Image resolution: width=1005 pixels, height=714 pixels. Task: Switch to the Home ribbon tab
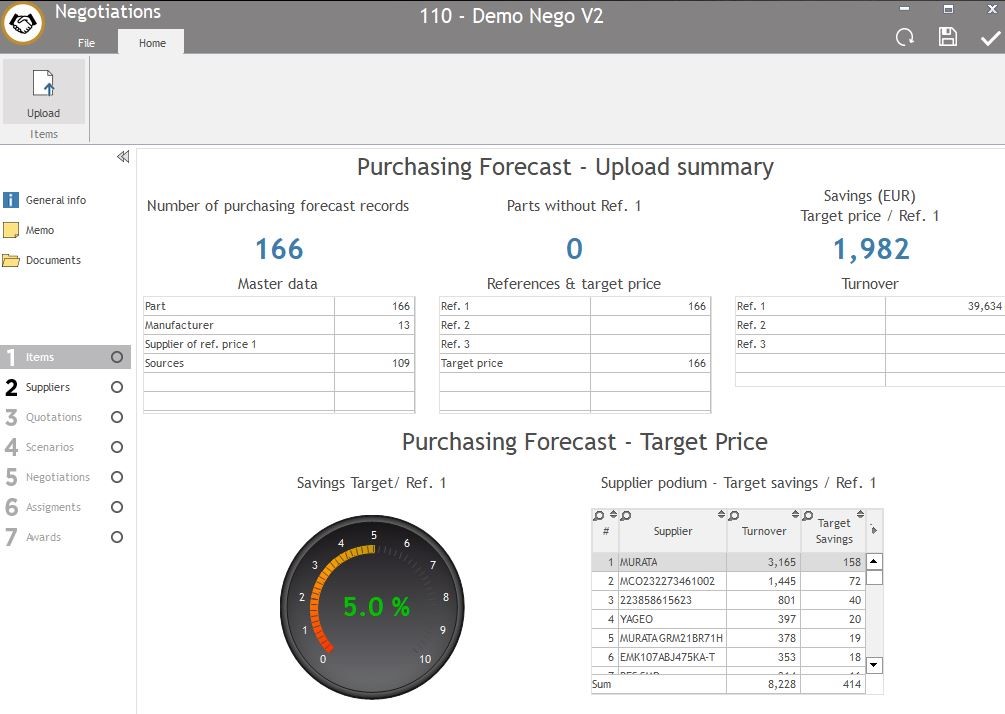coord(152,43)
